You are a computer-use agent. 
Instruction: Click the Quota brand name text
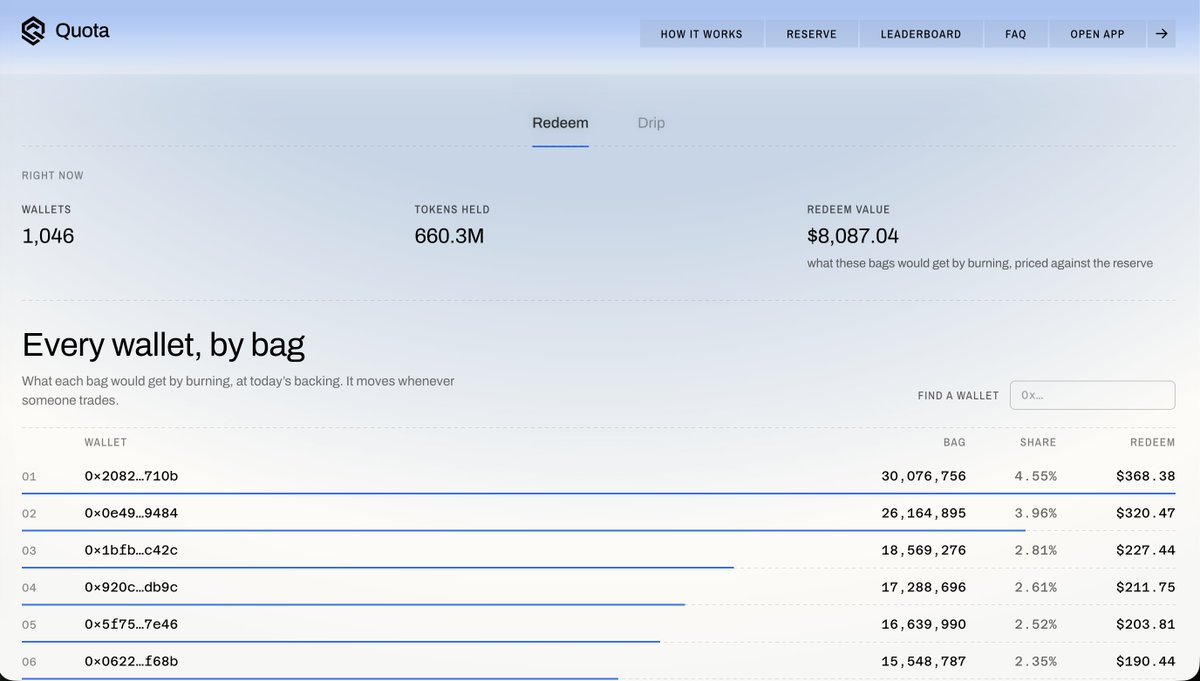click(82, 31)
